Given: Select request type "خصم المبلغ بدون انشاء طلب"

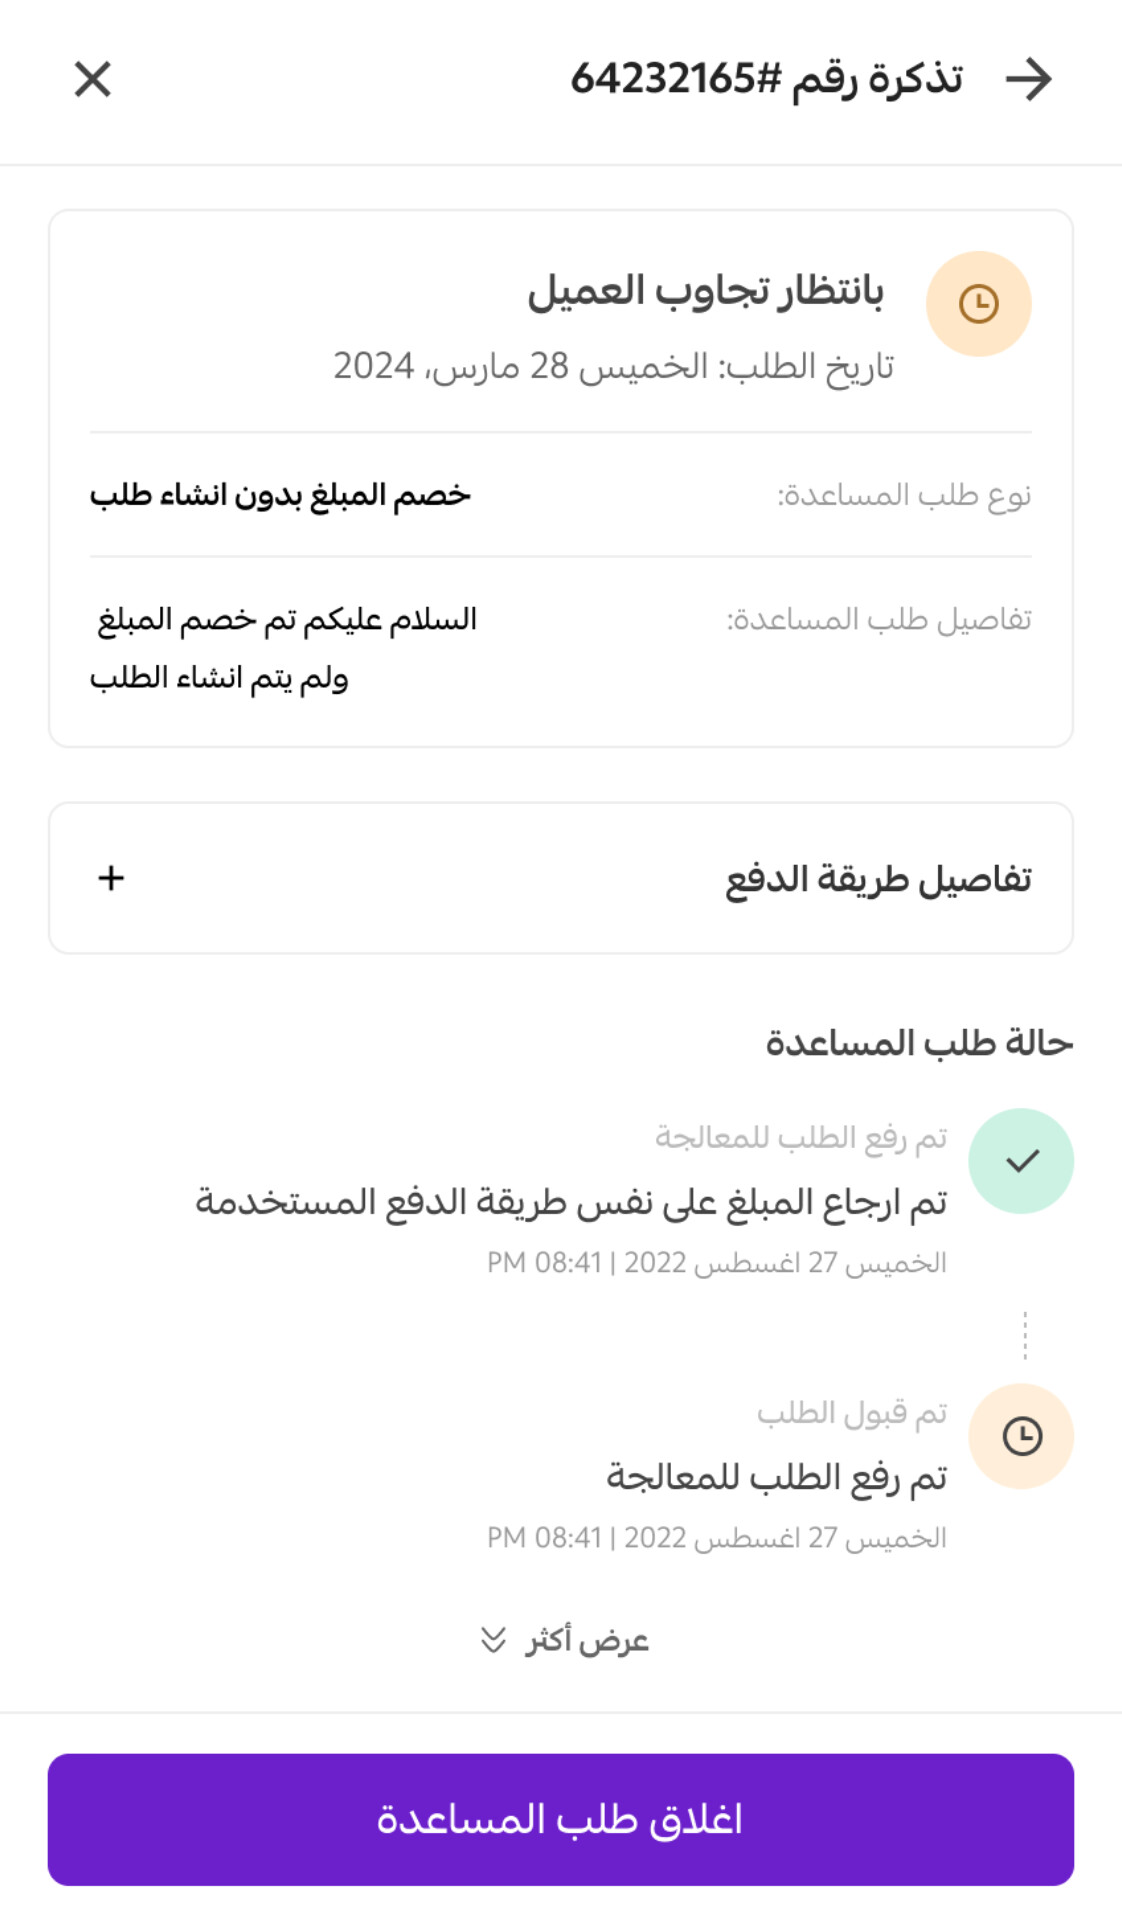Looking at the screenshot, I should pos(280,495).
